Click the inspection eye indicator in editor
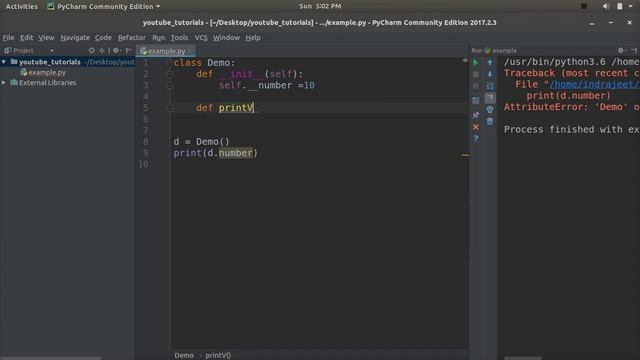 (465, 60)
